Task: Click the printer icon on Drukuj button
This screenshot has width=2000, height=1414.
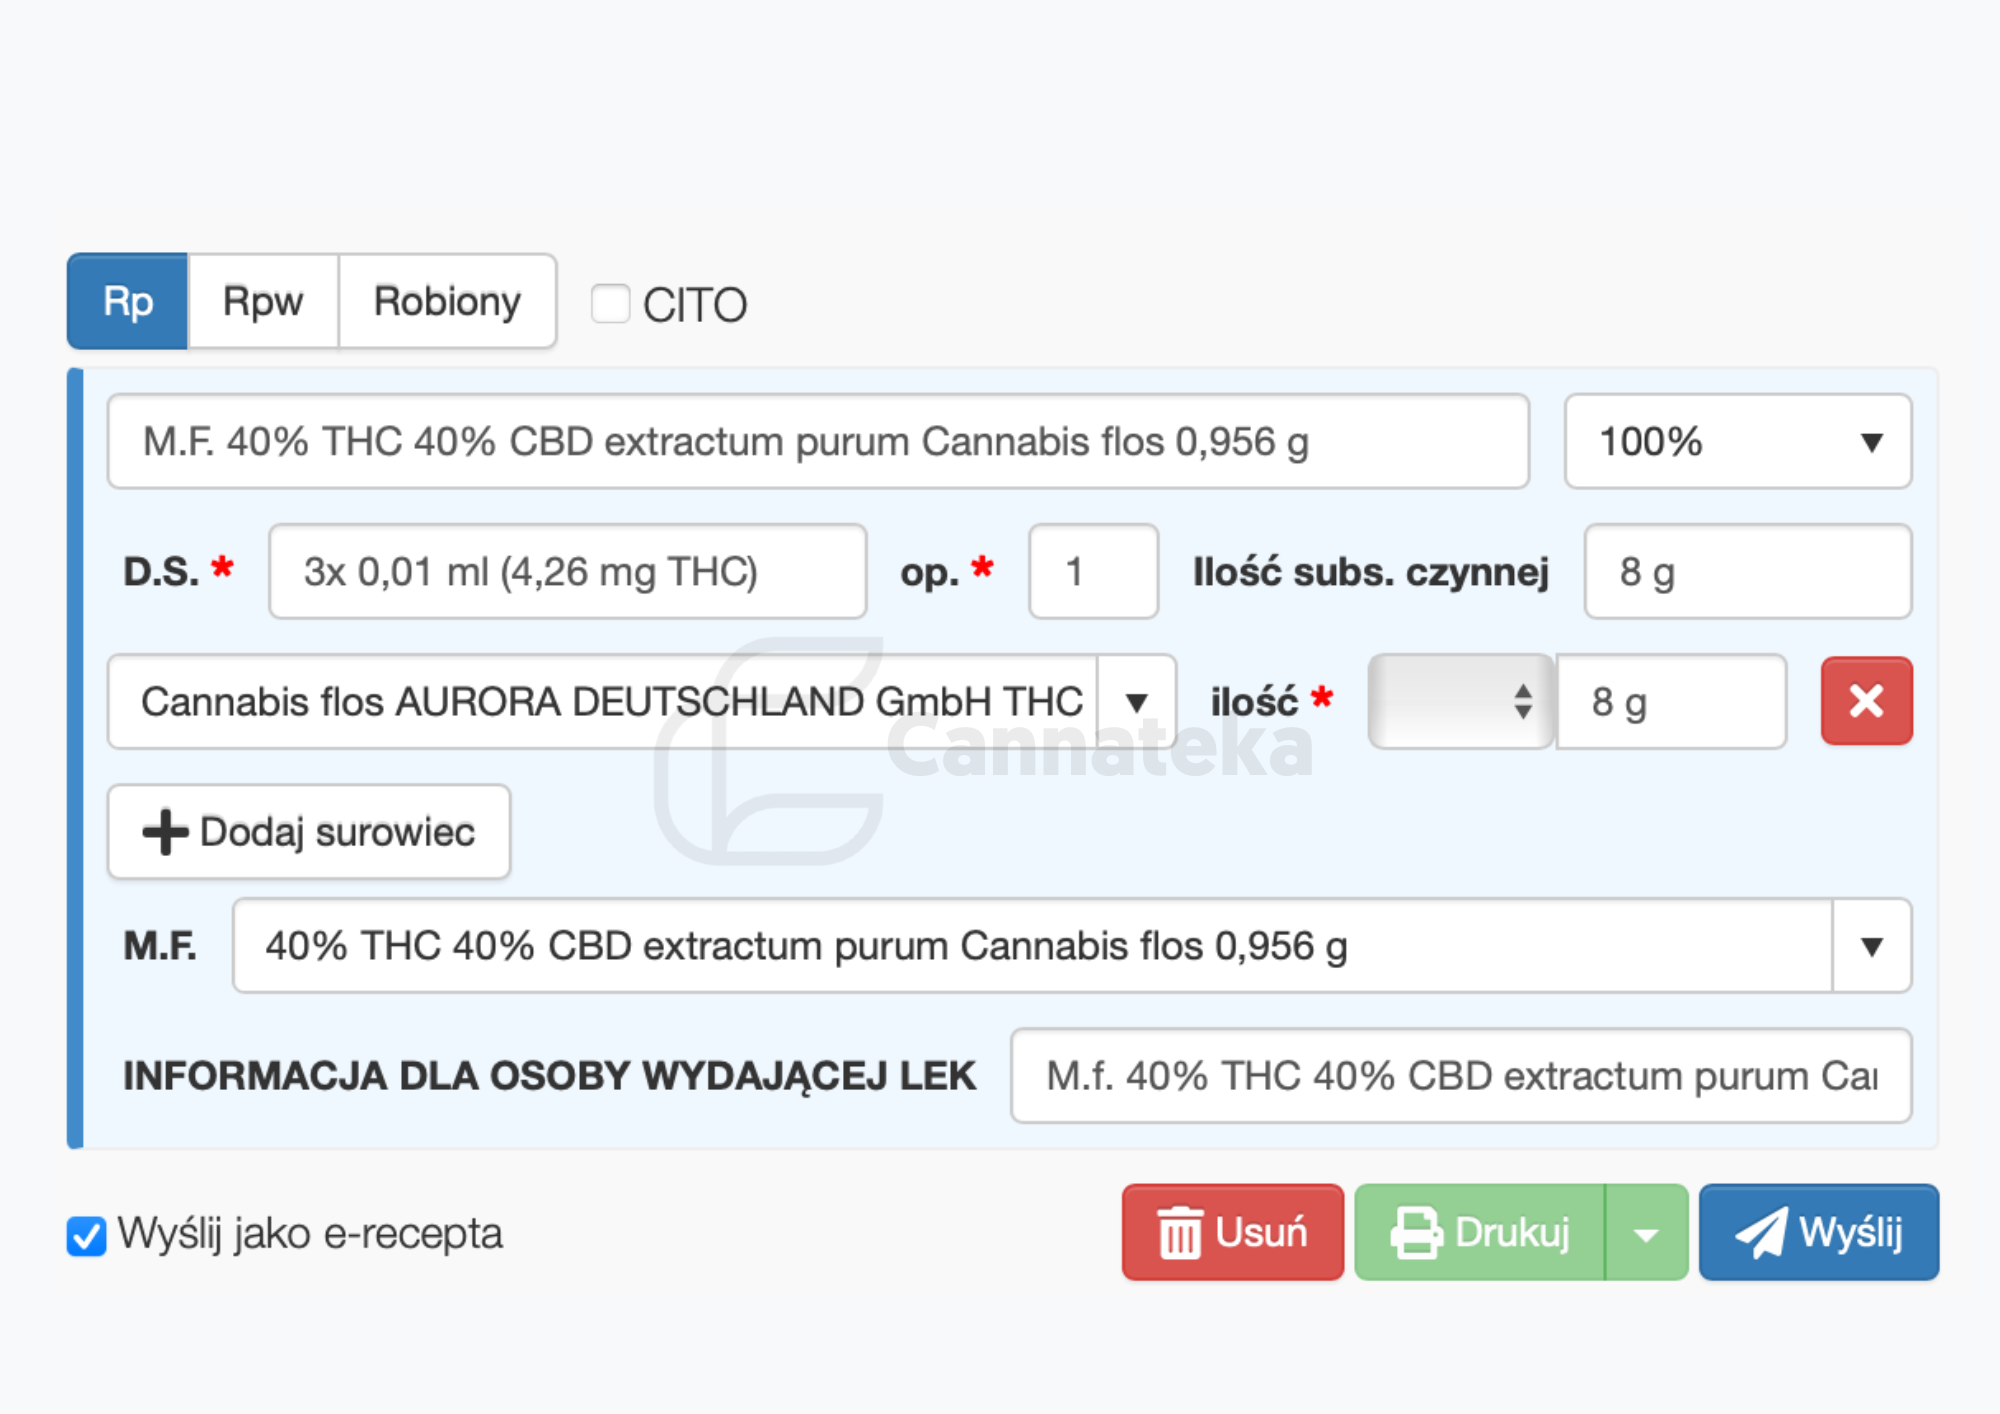Action: point(1416,1233)
